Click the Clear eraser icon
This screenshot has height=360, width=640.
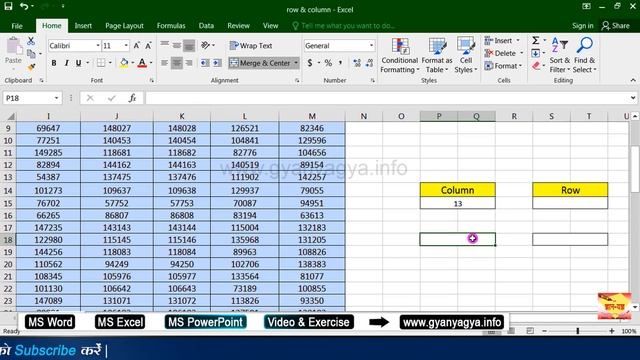coord(536,66)
